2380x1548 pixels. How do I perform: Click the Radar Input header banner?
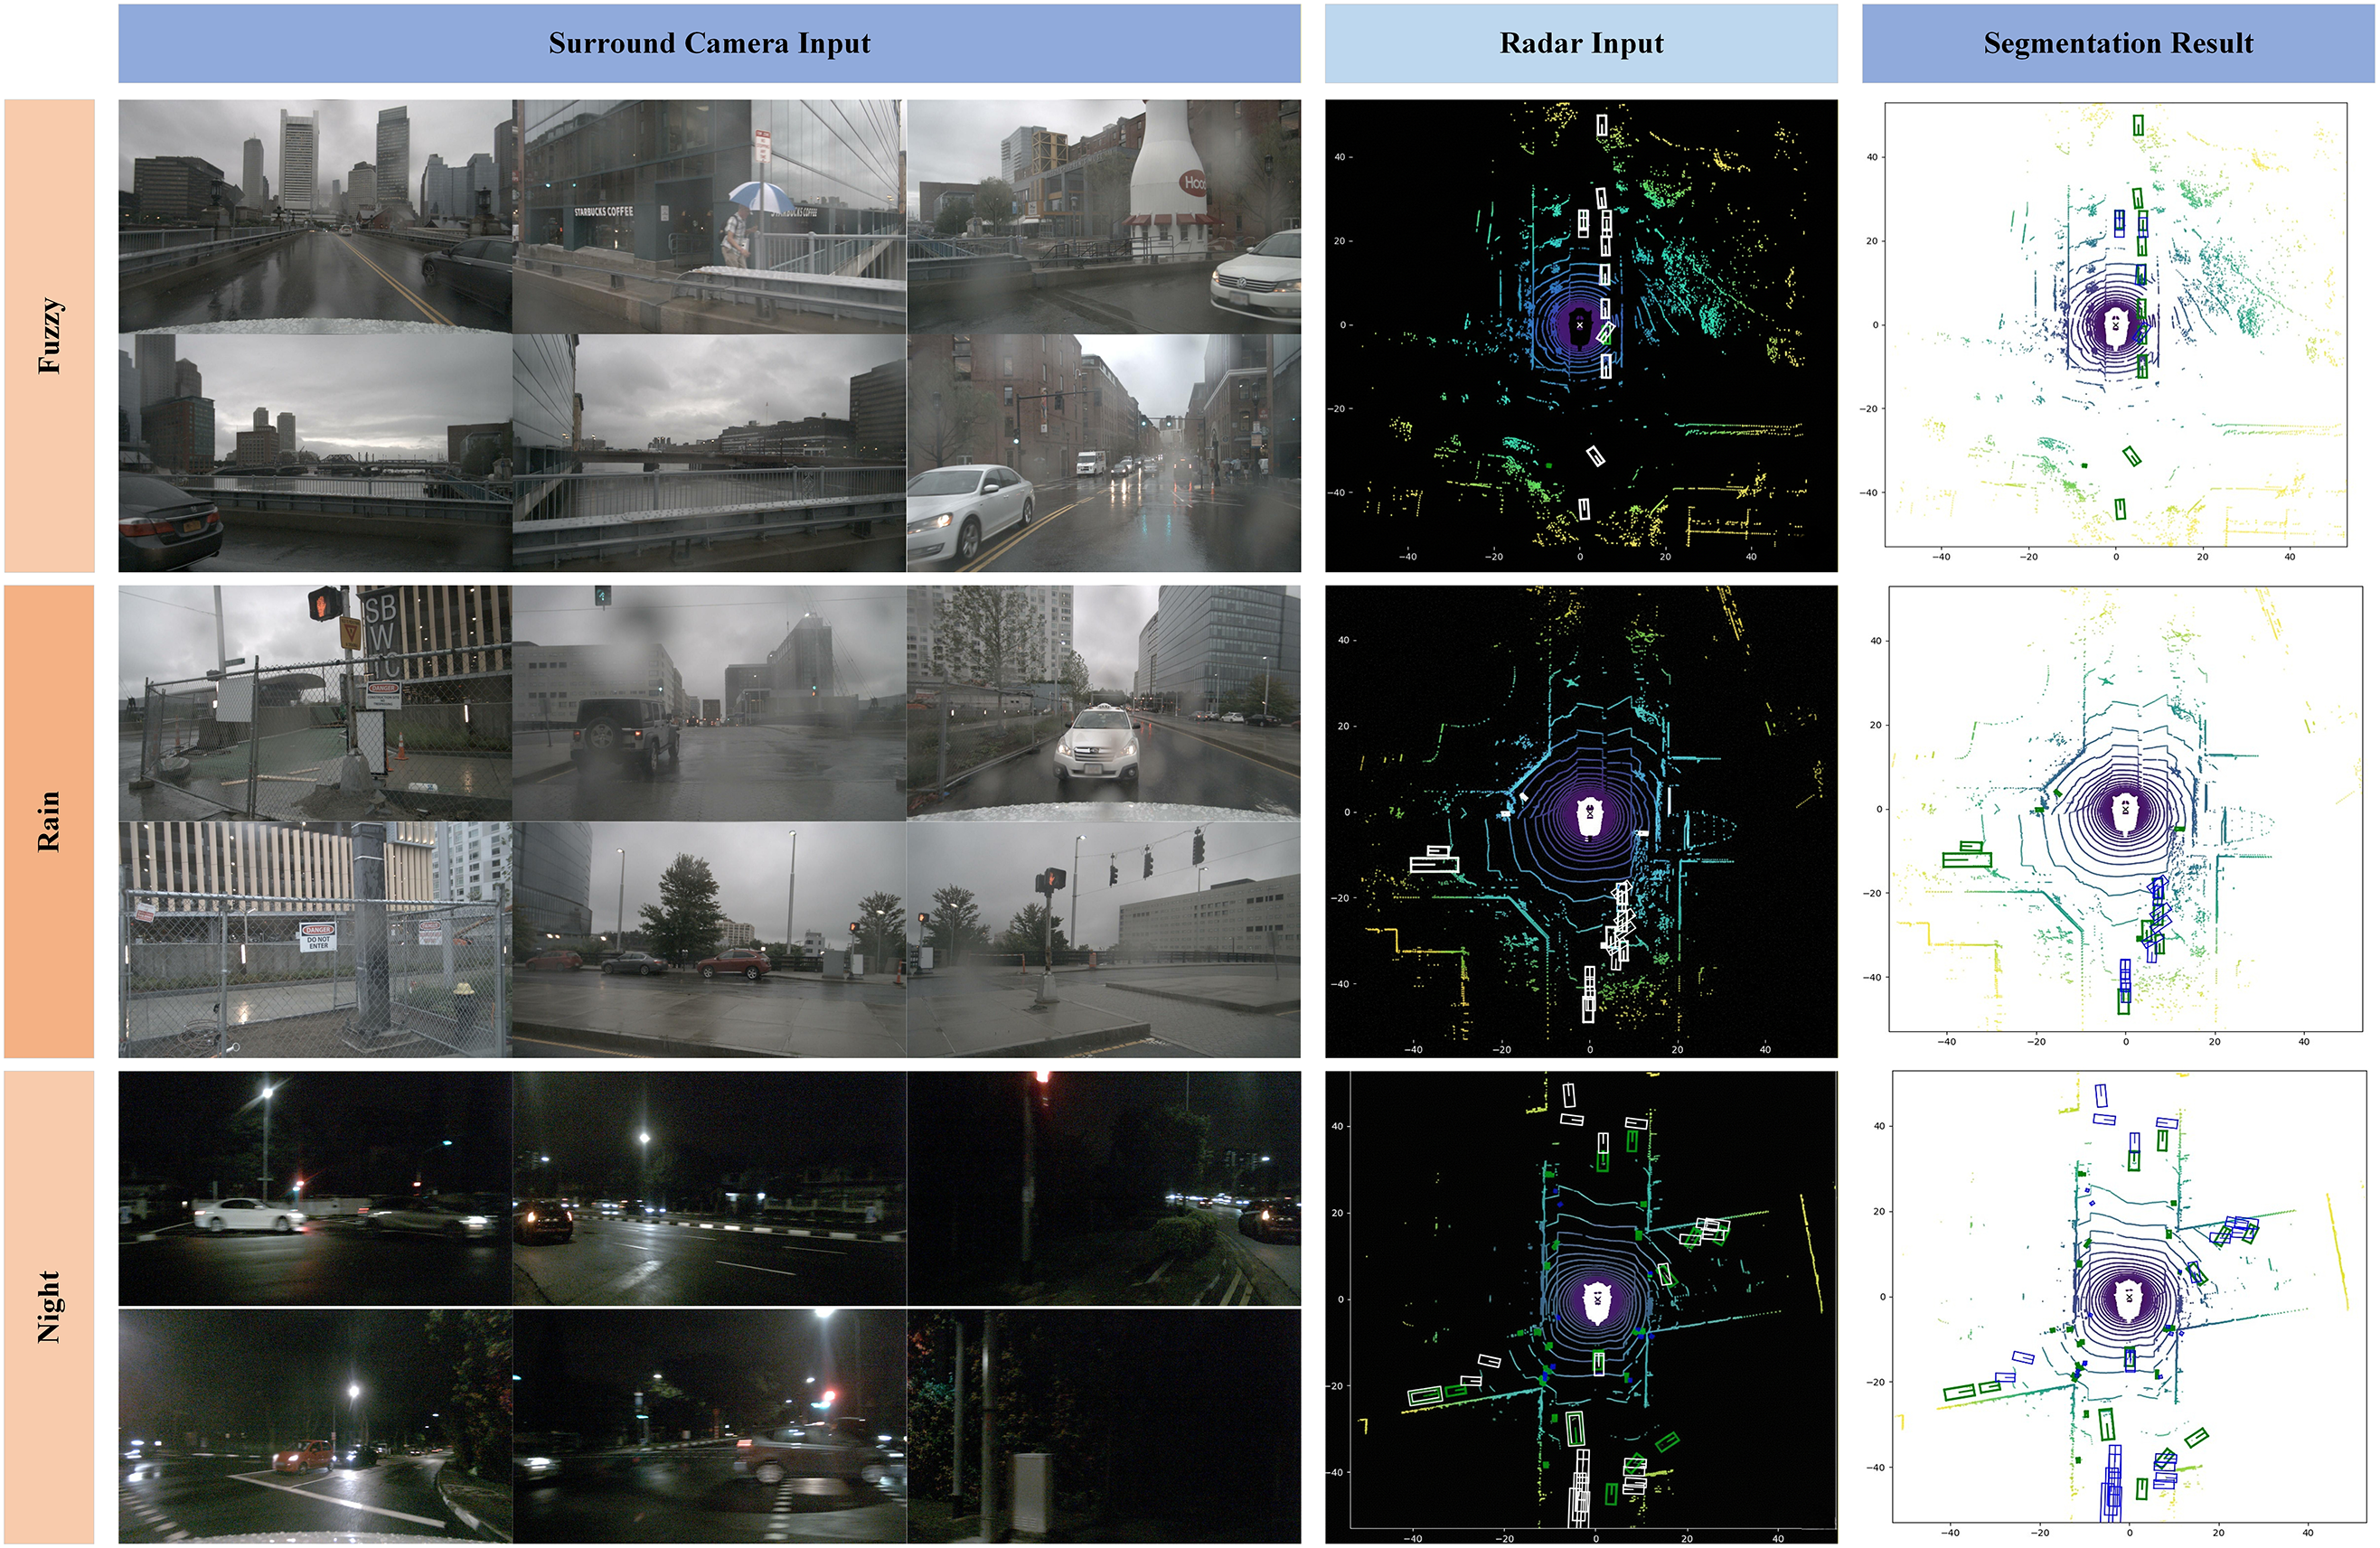tap(1580, 43)
